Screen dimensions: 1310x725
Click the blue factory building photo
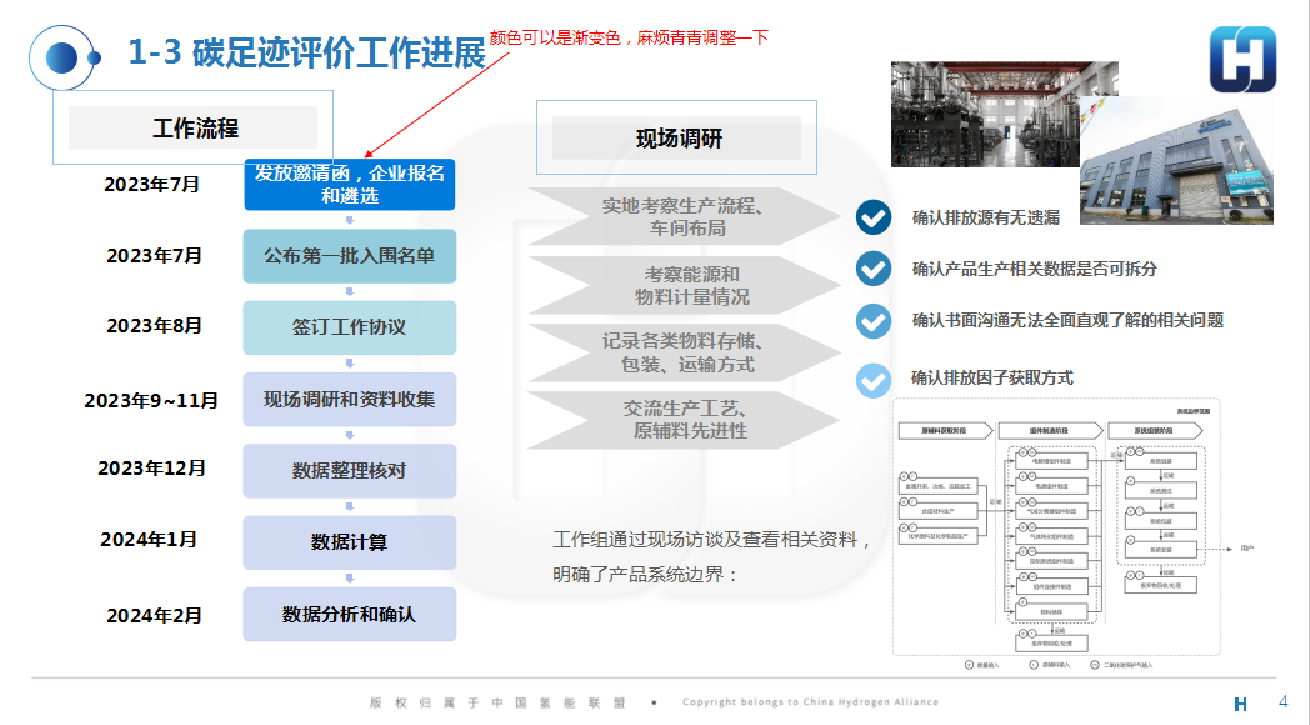pos(1177,160)
